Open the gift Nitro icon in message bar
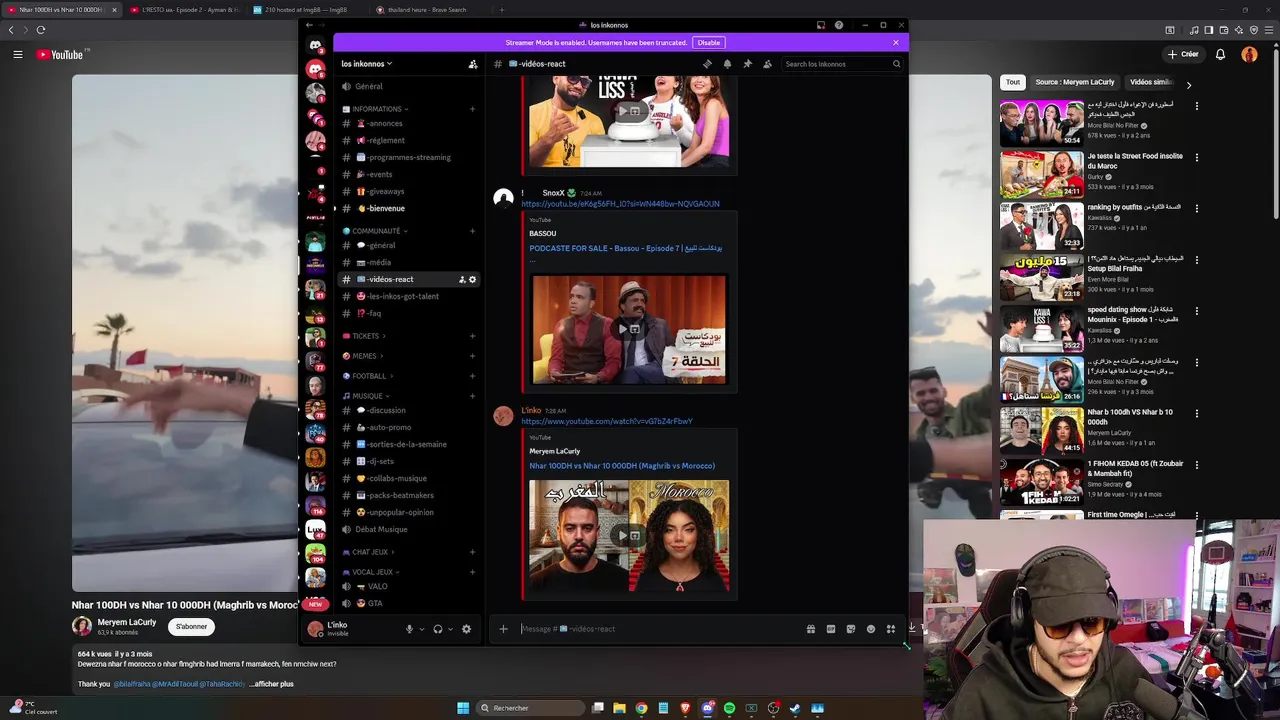The width and height of the screenshot is (1280, 720). pyautogui.click(x=811, y=629)
